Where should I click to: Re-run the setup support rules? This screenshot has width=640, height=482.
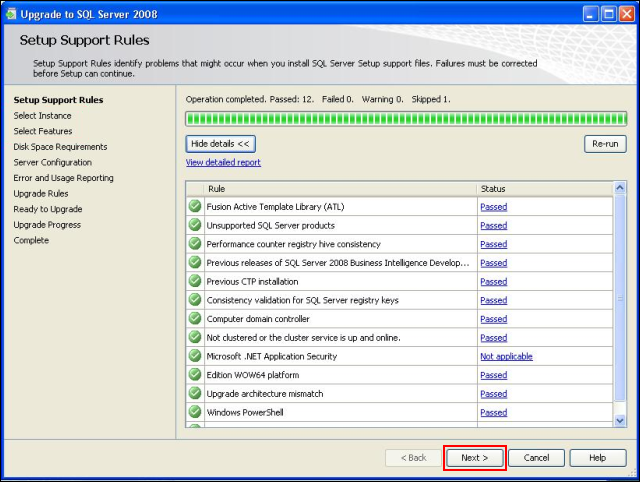point(604,144)
